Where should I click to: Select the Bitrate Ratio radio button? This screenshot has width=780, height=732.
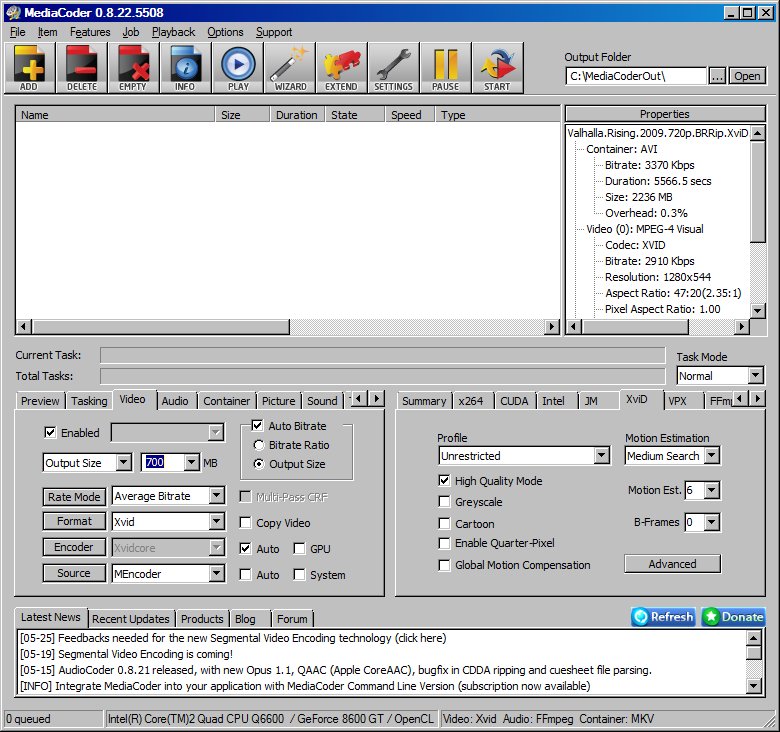point(259,445)
